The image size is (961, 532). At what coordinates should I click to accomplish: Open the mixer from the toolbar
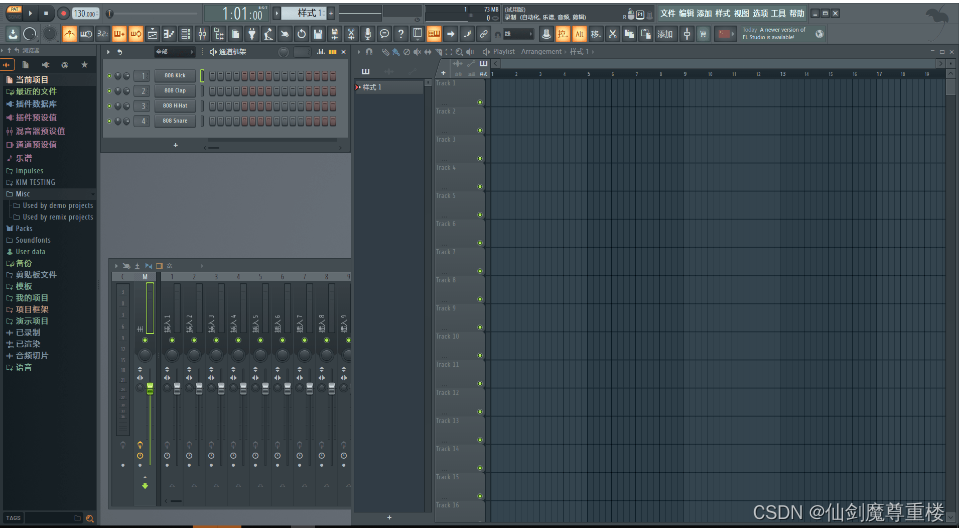(202, 34)
